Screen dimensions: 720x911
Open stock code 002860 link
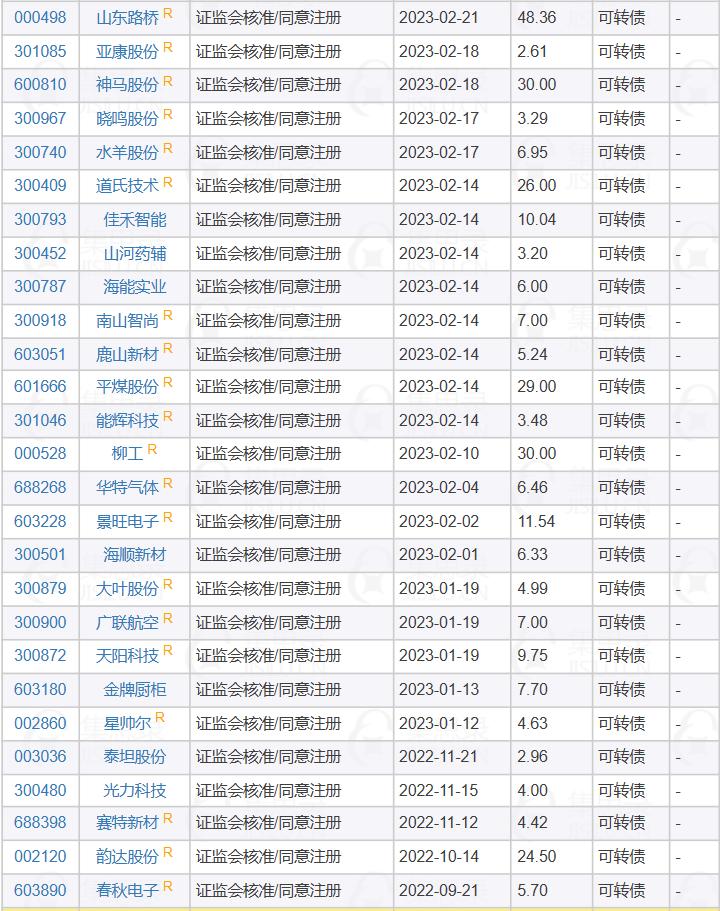pyautogui.click(x=40, y=723)
